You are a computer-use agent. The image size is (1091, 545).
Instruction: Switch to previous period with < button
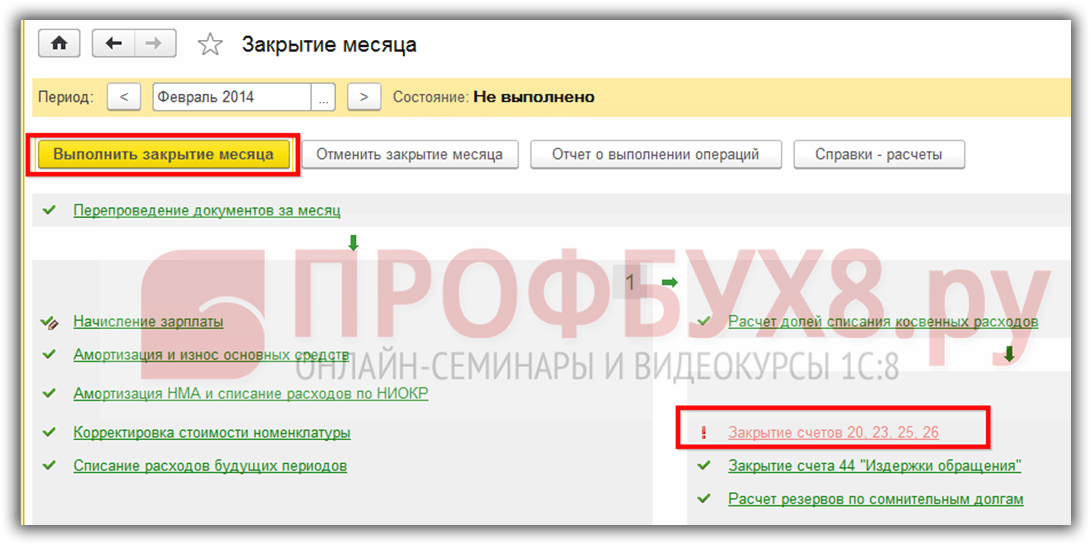coord(123,97)
